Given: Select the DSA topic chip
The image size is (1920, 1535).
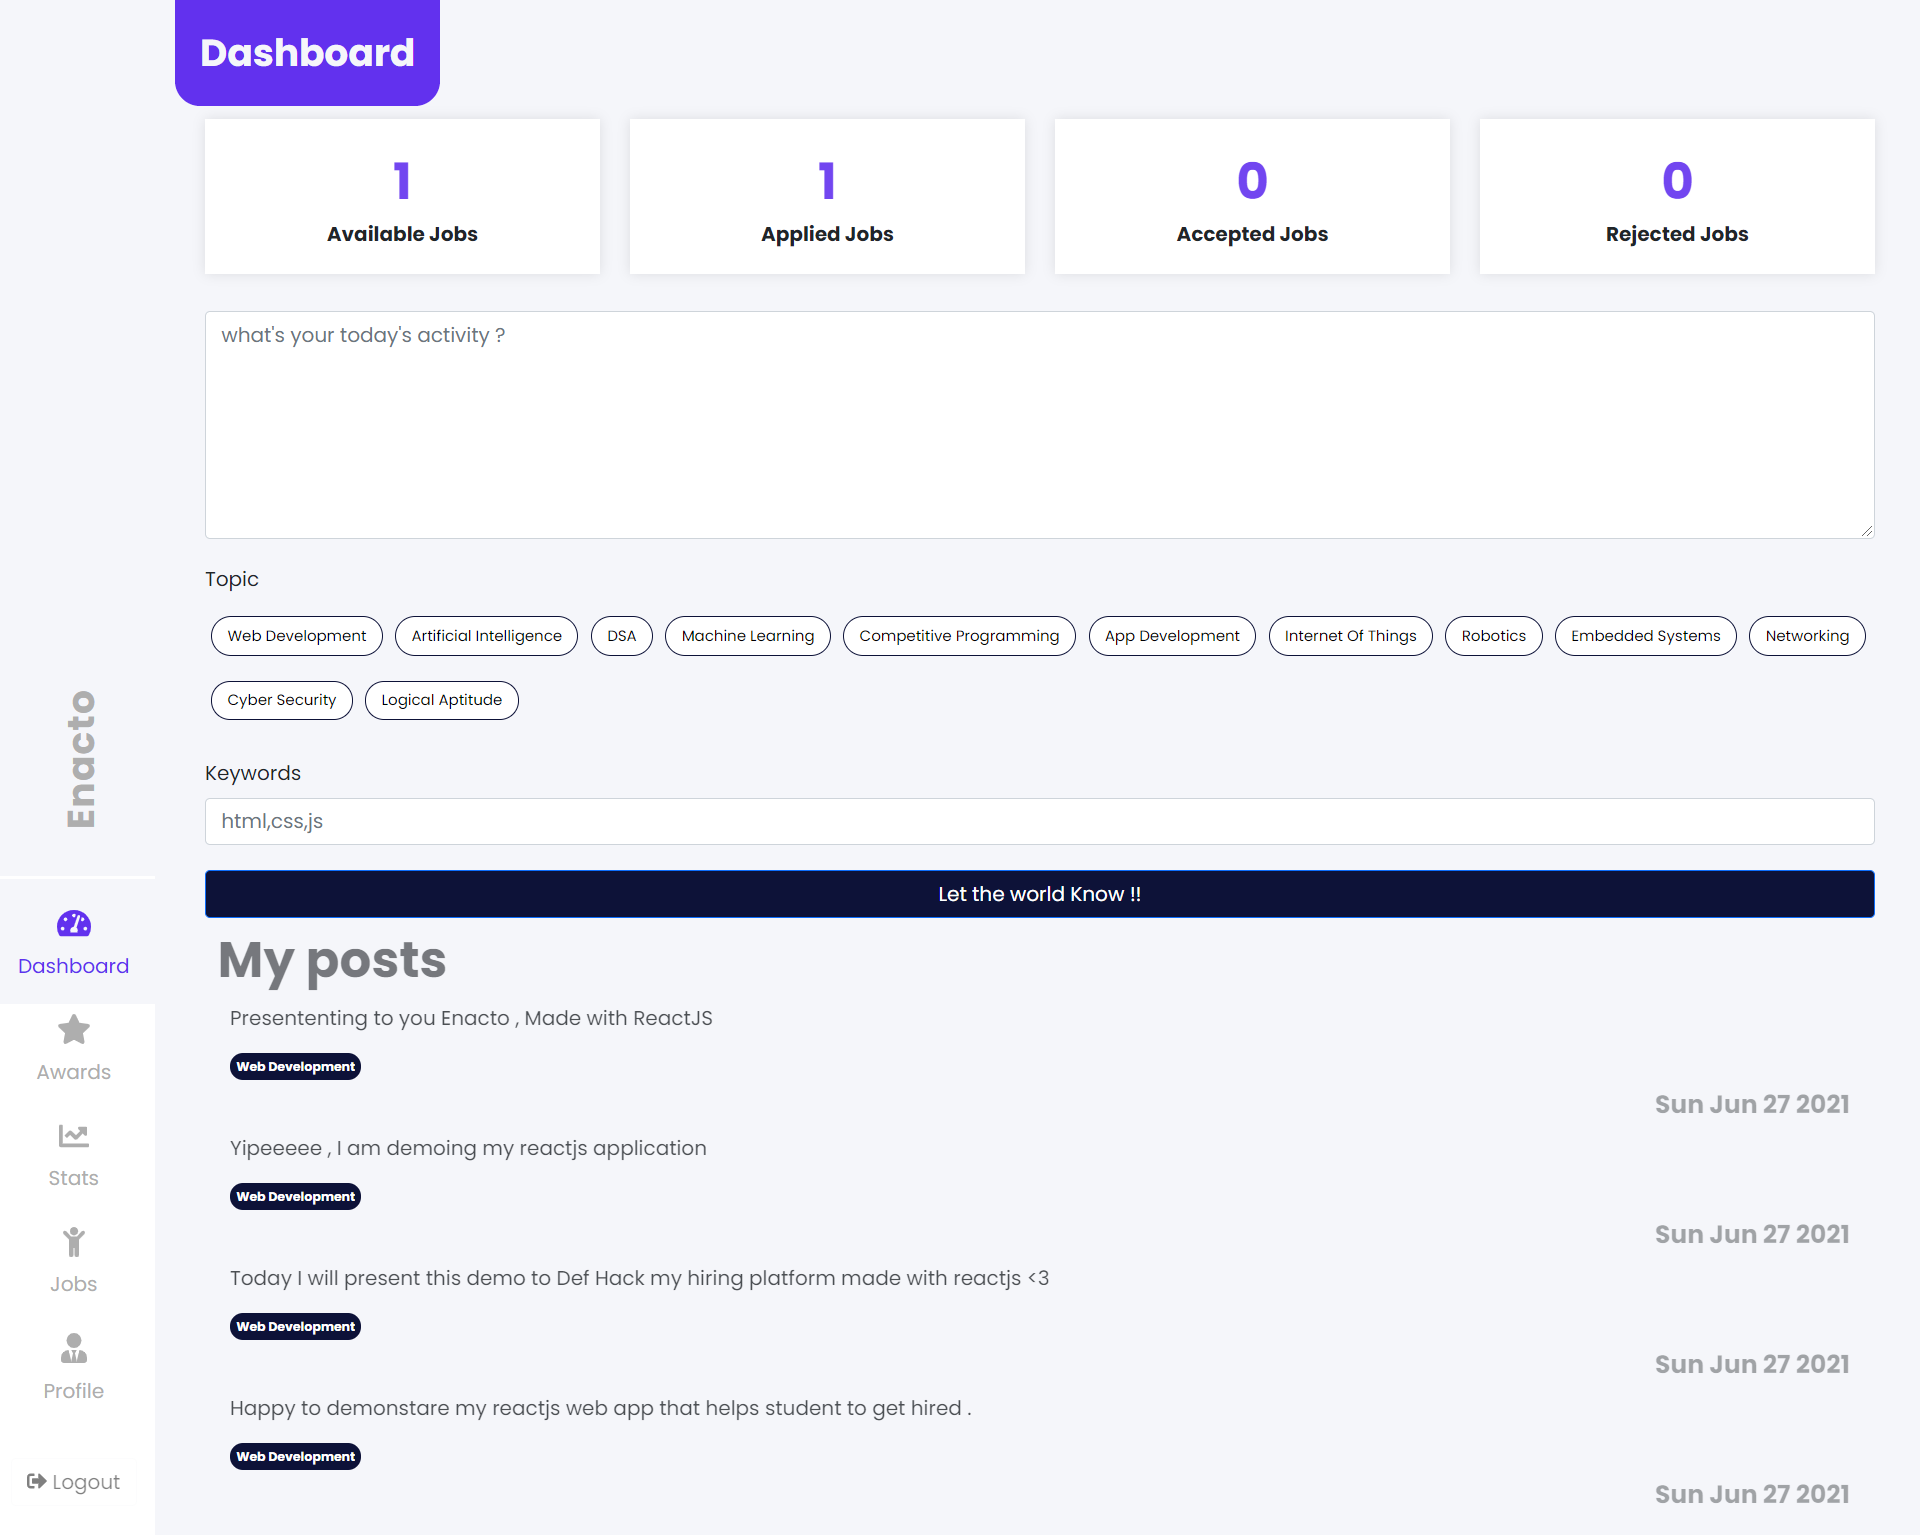Looking at the screenshot, I should [x=622, y=636].
